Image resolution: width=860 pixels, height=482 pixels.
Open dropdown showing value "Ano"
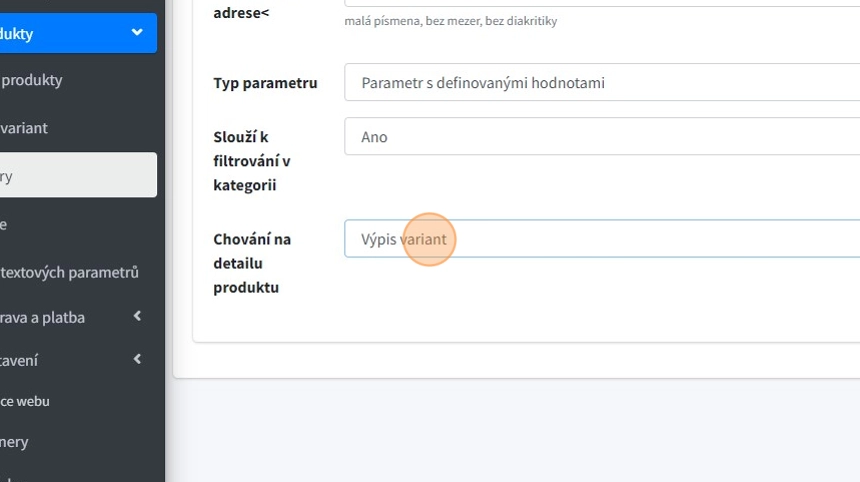(600, 137)
